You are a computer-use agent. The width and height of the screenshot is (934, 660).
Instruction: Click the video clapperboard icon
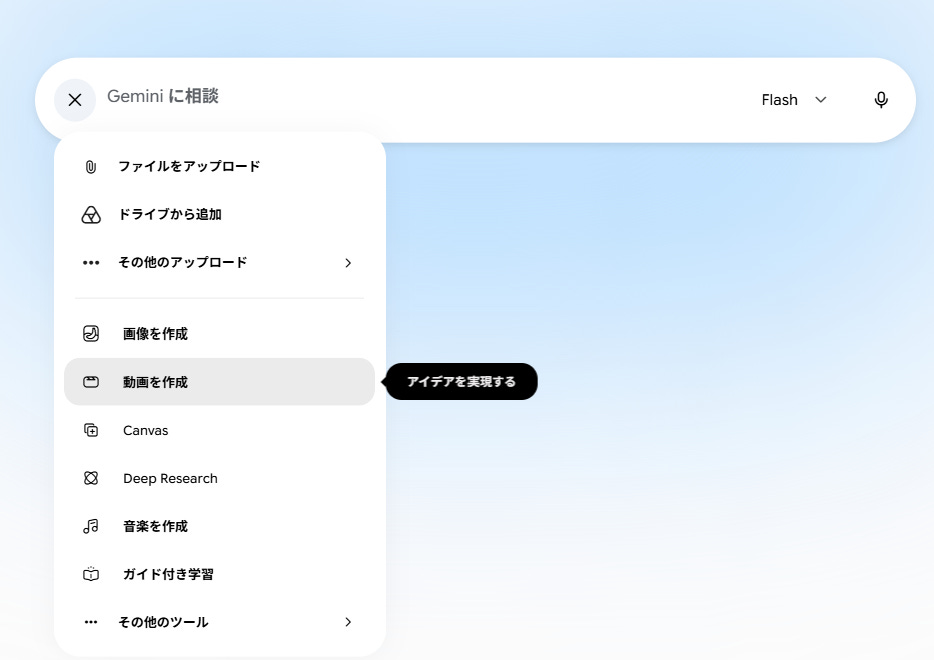click(x=91, y=382)
